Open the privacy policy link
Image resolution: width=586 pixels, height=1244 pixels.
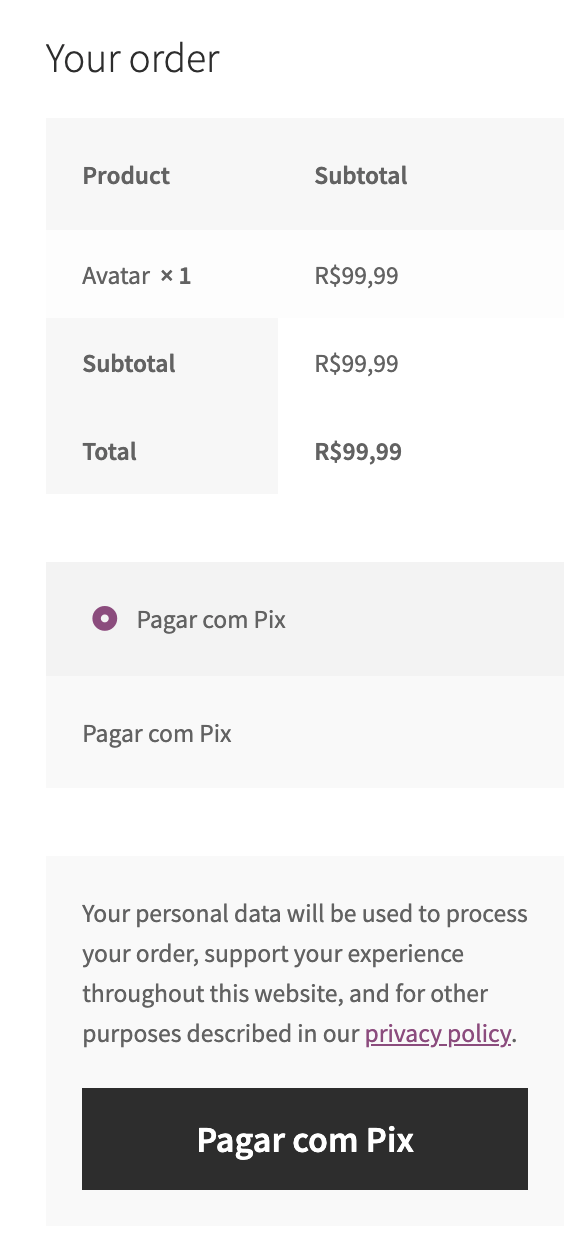(x=437, y=1033)
